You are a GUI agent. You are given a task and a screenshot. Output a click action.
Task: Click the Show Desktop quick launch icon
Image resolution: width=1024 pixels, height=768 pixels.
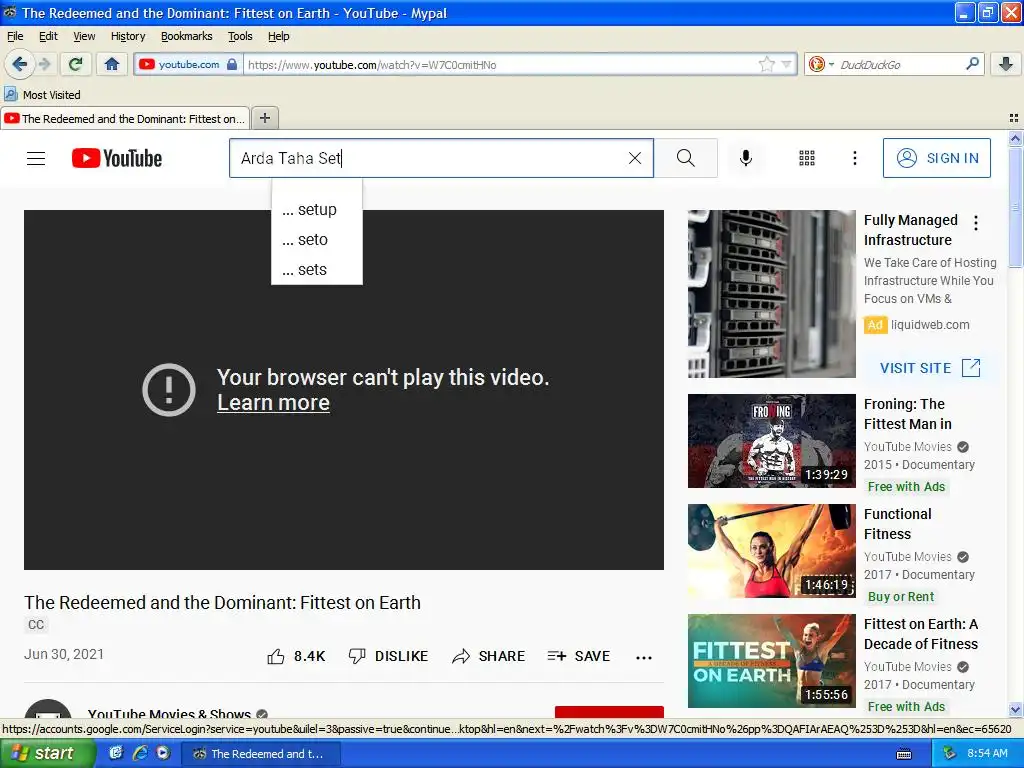tap(116, 753)
